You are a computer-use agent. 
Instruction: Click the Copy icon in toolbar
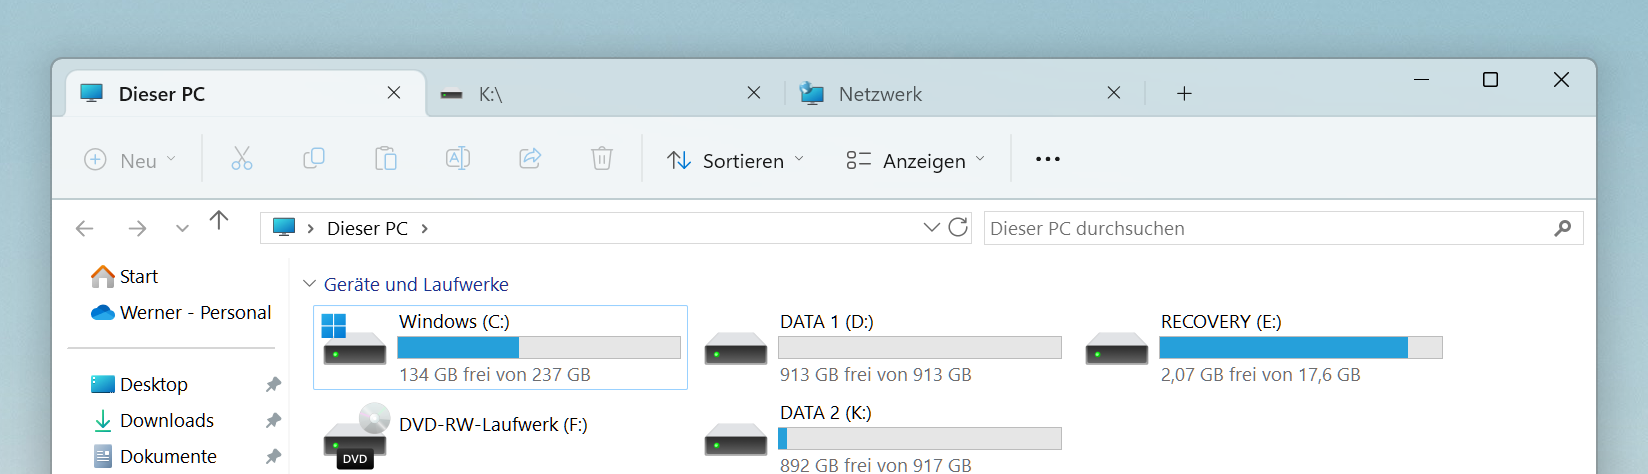tap(314, 159)
